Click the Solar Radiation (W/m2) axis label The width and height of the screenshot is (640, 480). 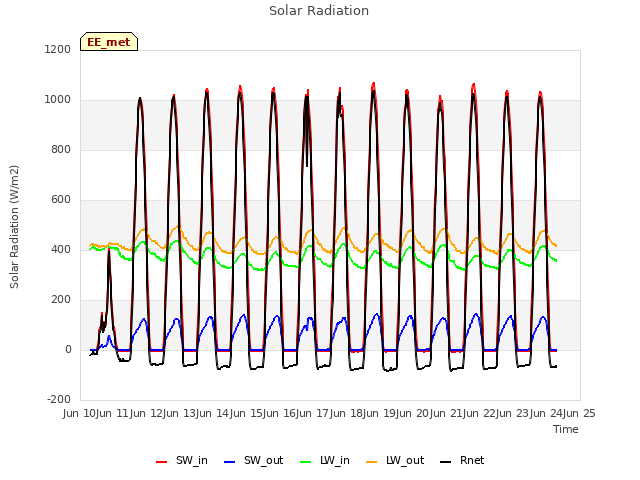tap(14, 227)
